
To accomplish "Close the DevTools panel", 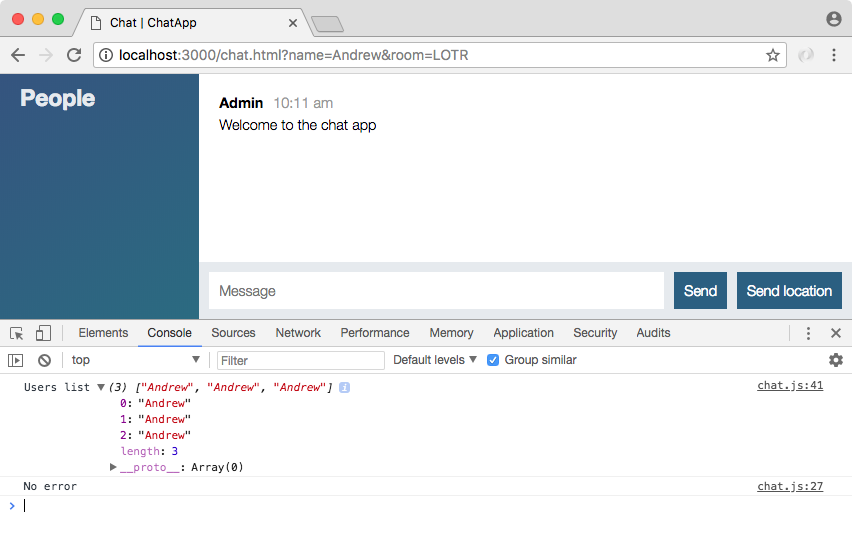I will 836,333.
